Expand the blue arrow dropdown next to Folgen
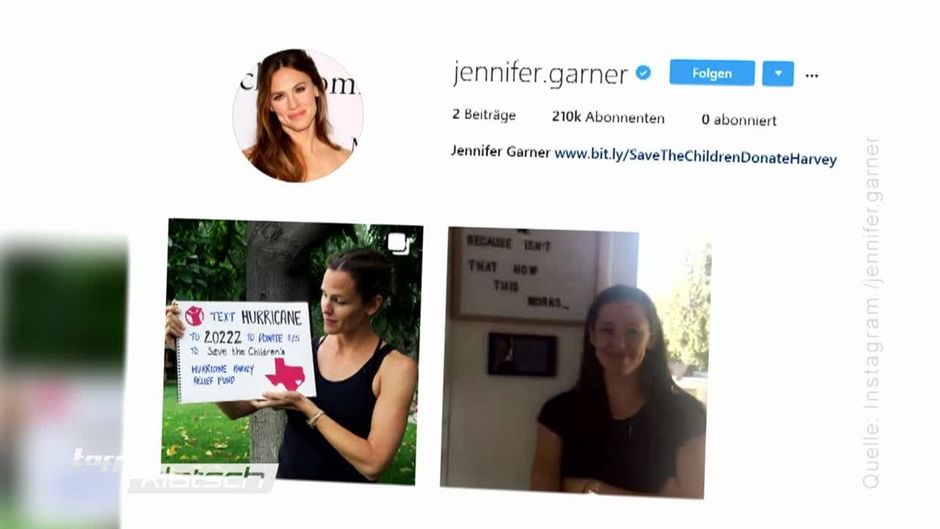The height and width of the screenshot is (529, 940). tap(778, 74)
